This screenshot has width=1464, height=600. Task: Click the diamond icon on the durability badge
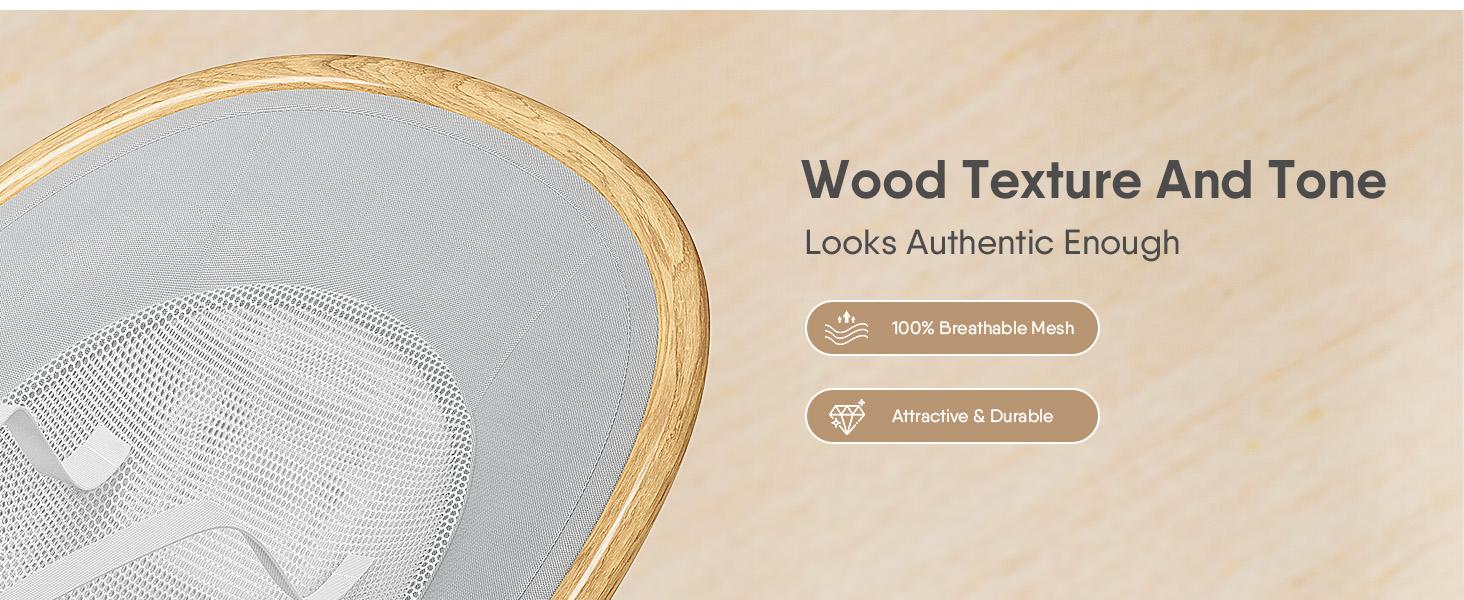[845, 419]
